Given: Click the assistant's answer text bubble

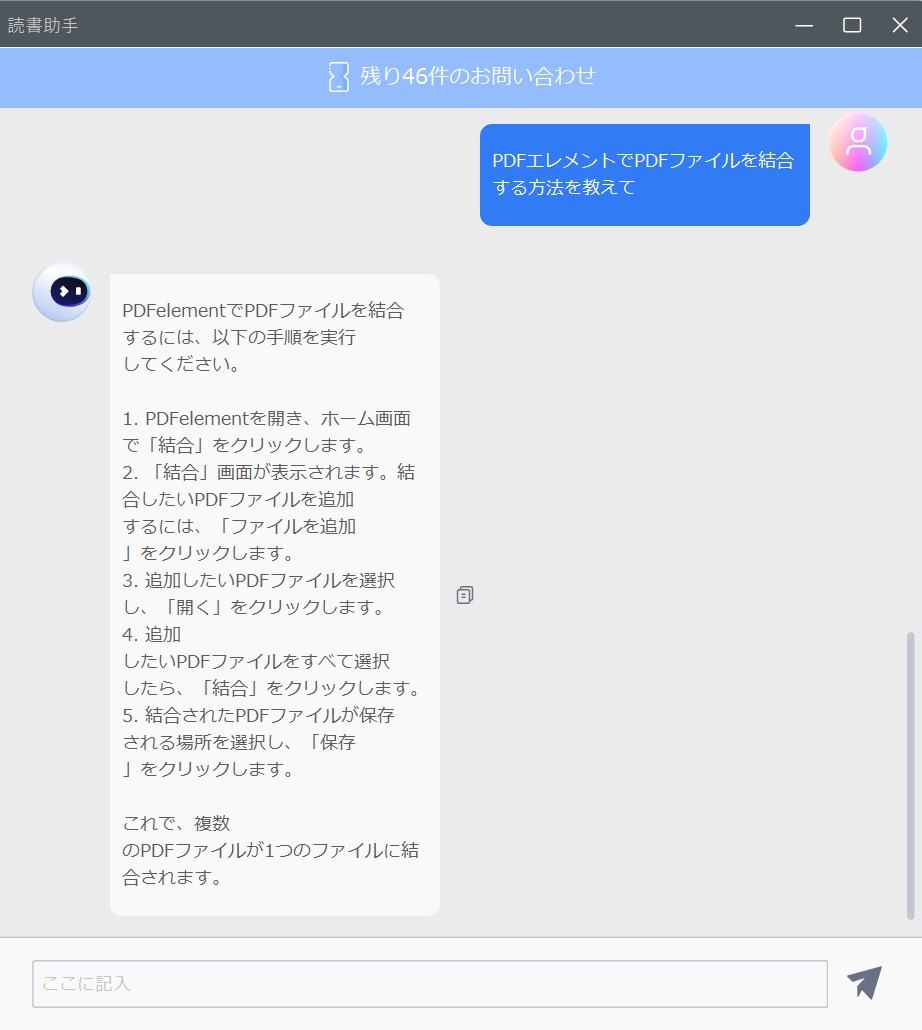Looking at the screenshot, I should [x=274, y=594].
